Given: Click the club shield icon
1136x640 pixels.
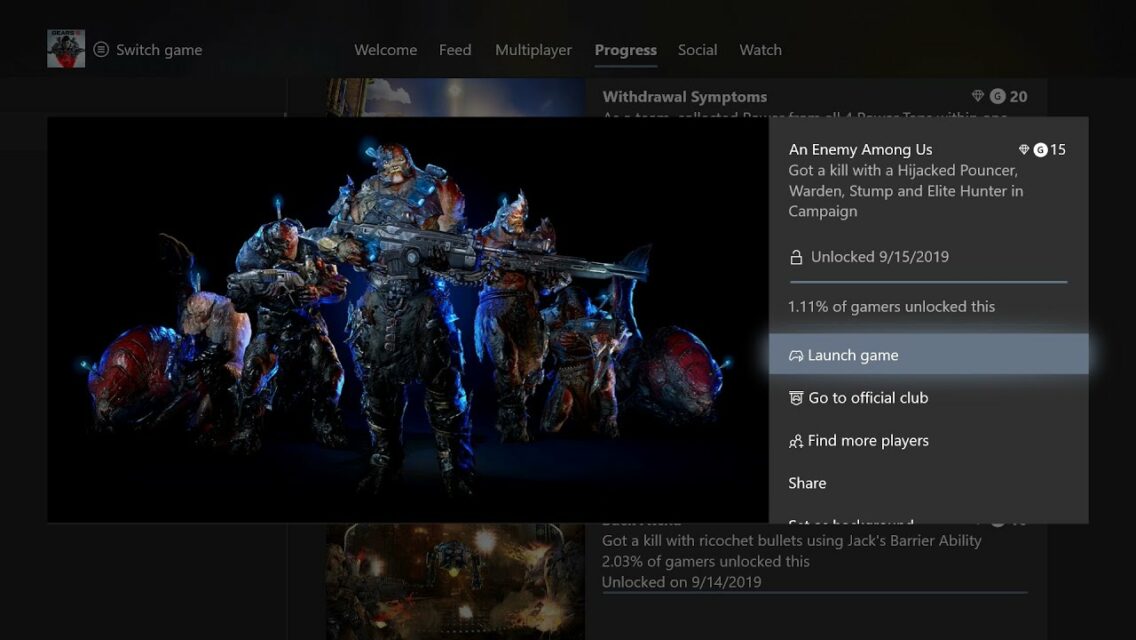Looking at the screenshot, I should 795,398.
